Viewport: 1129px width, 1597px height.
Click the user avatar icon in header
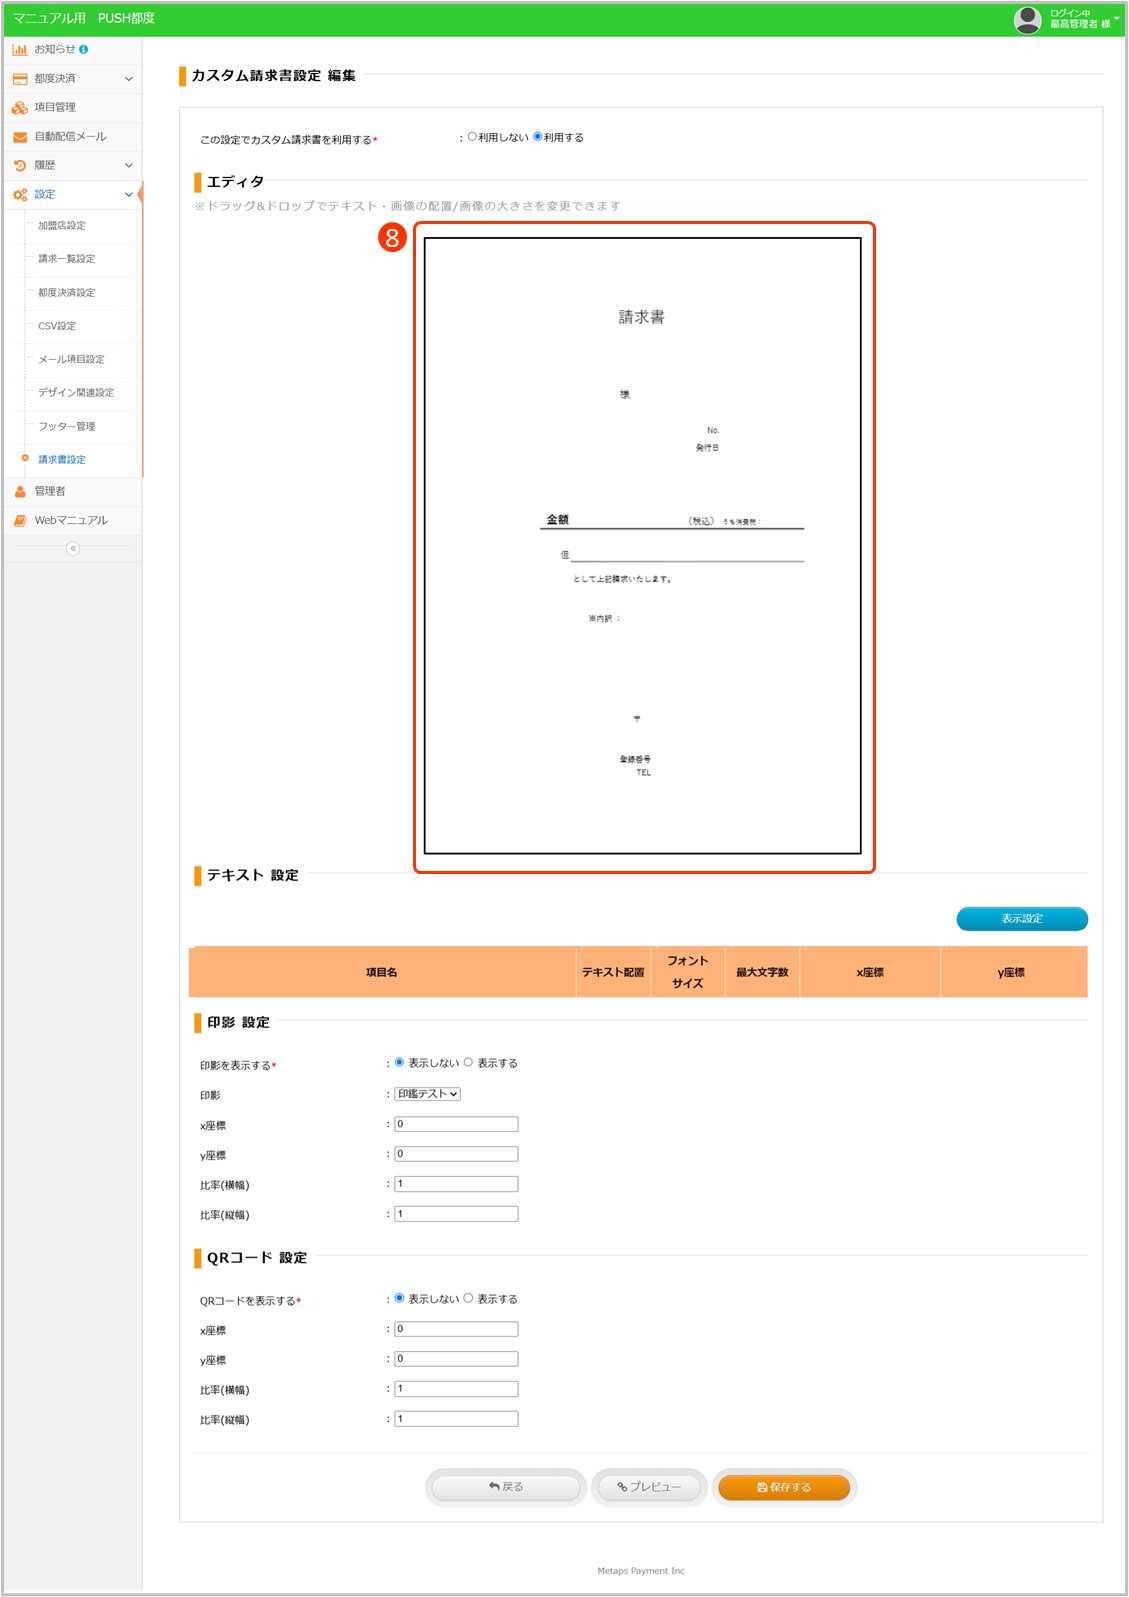(x=1027, y=19)
